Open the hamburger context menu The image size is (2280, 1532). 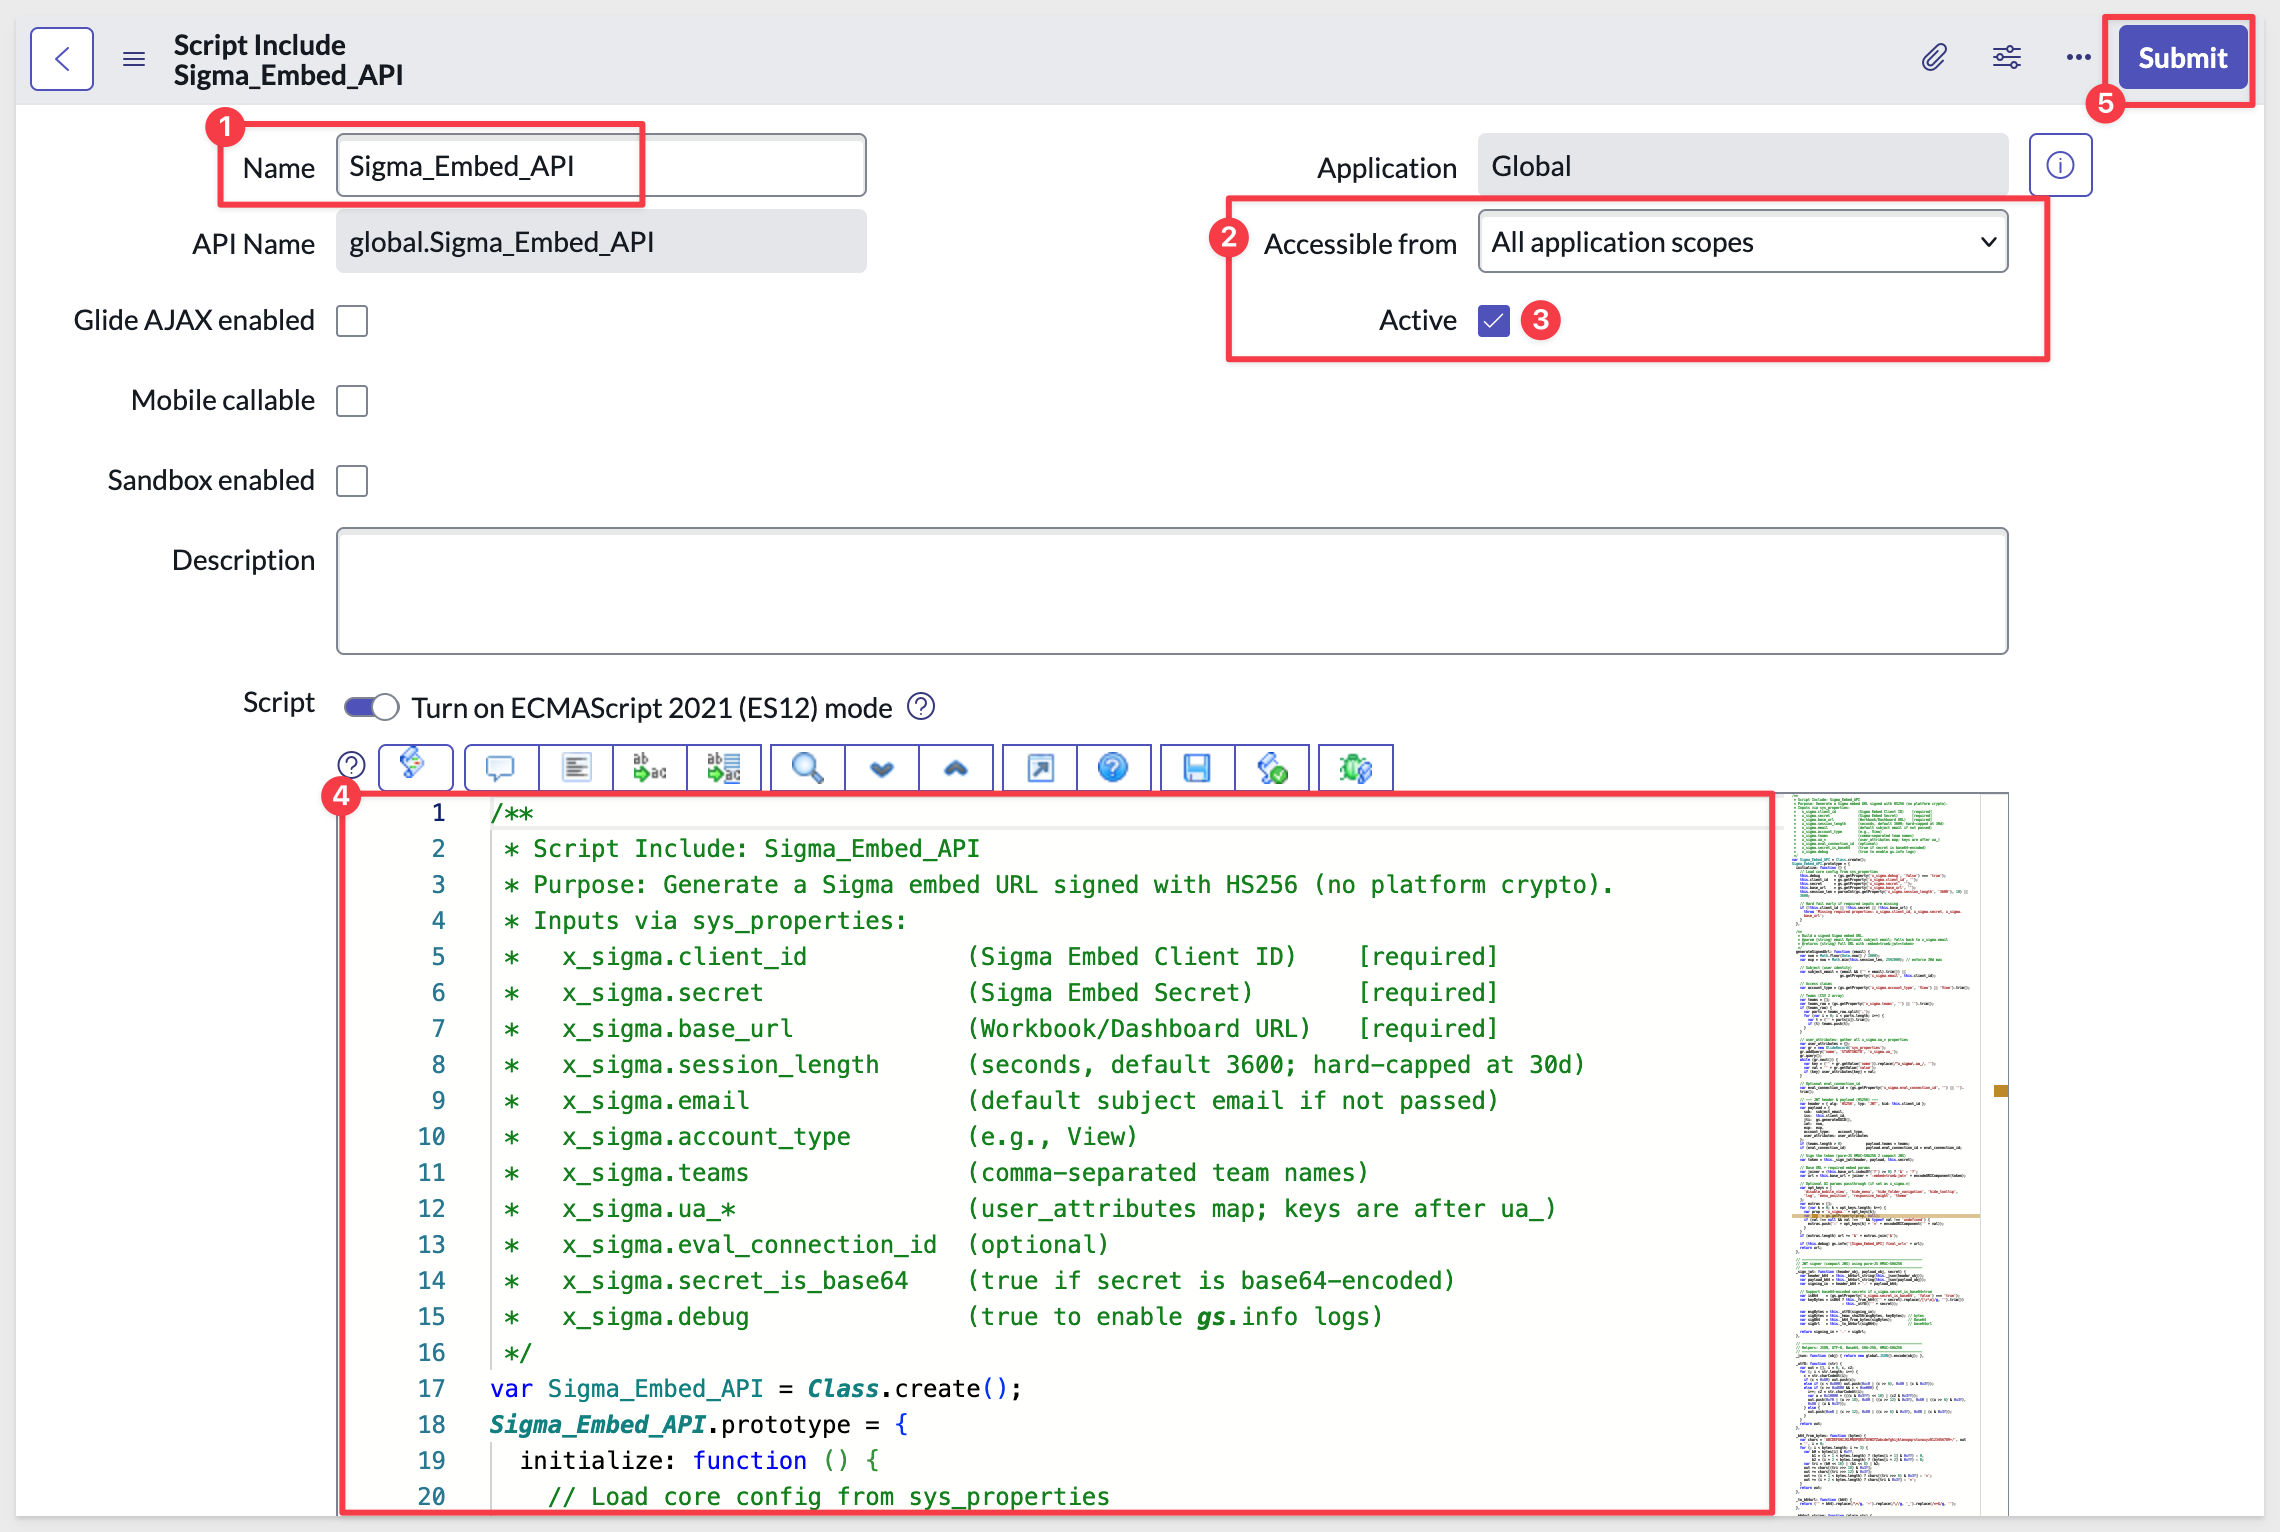point(134,59)
